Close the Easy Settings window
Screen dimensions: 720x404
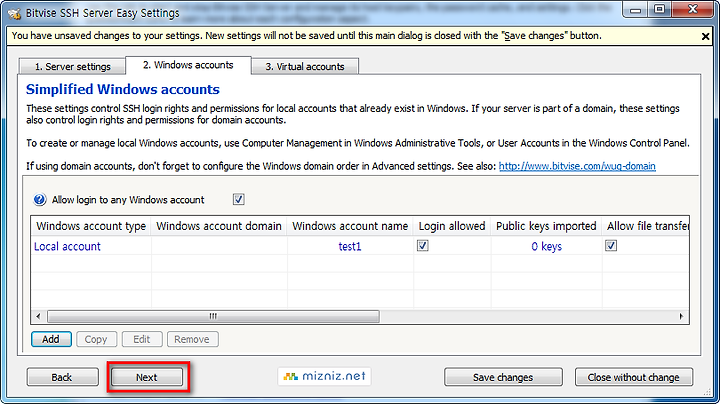click(x=693, y=10)
